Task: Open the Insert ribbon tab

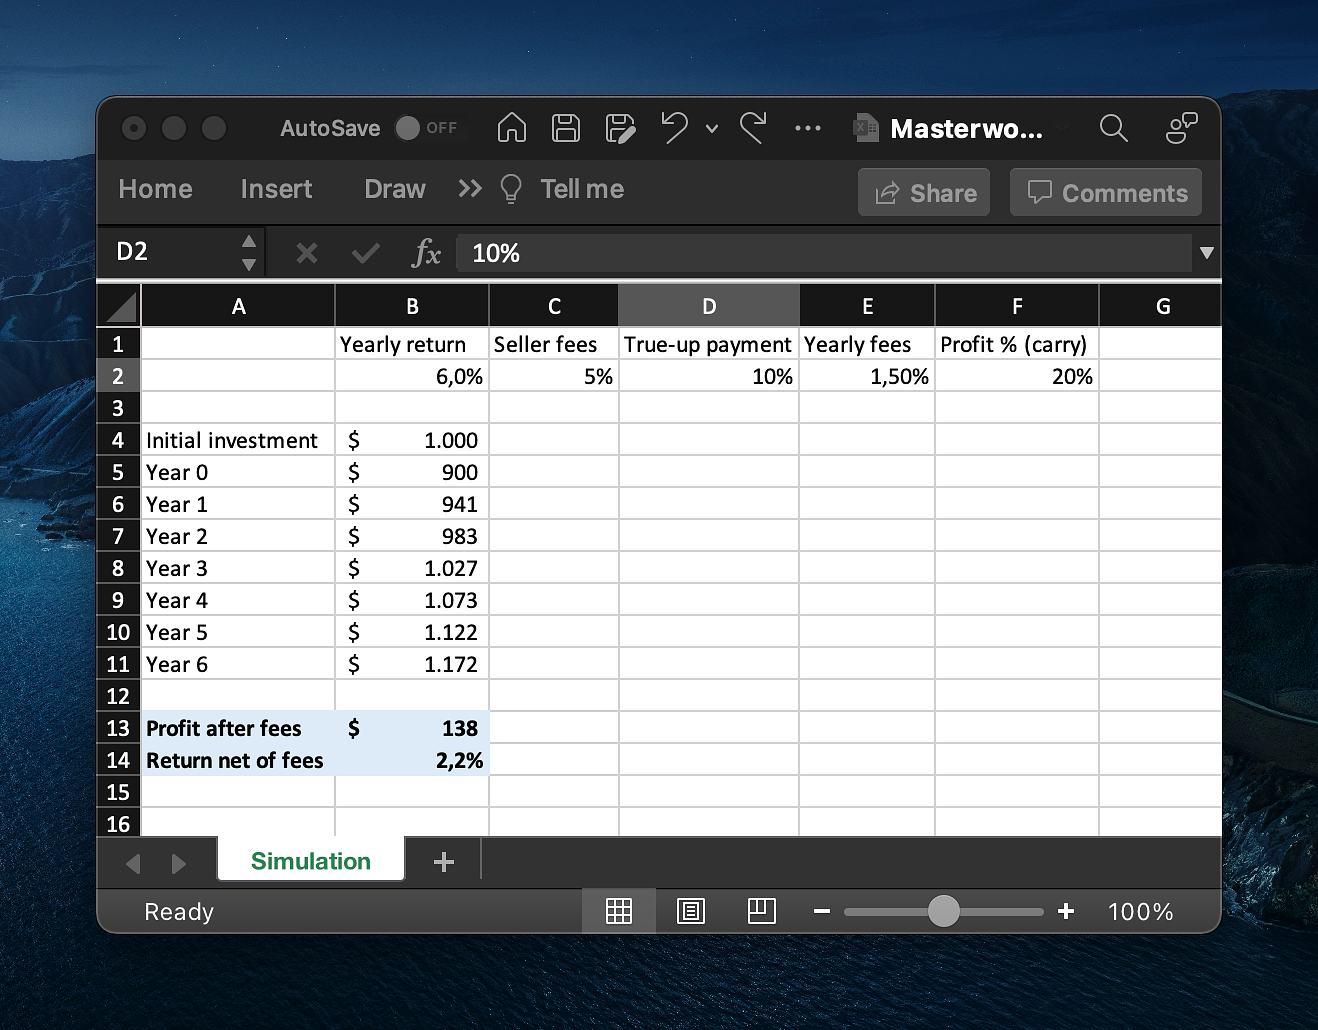Action: (x=276, y=189)
